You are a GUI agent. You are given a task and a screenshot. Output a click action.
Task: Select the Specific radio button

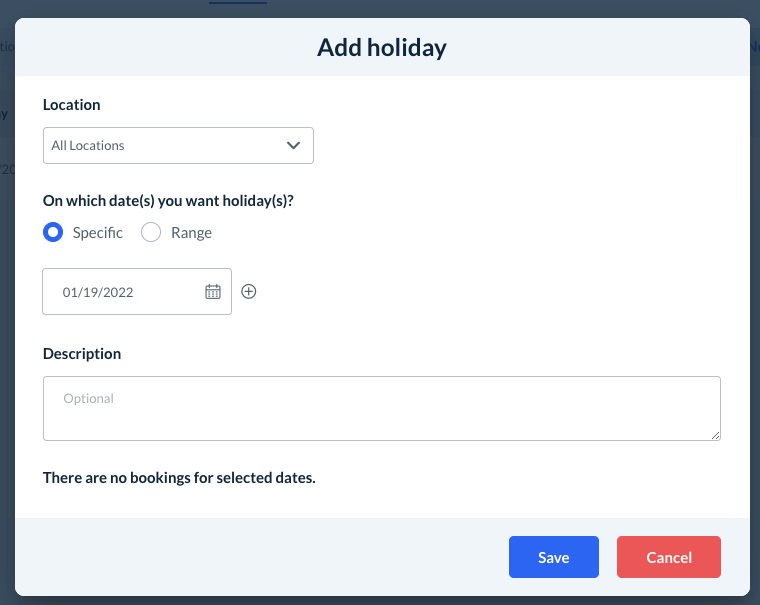[53, 233]
